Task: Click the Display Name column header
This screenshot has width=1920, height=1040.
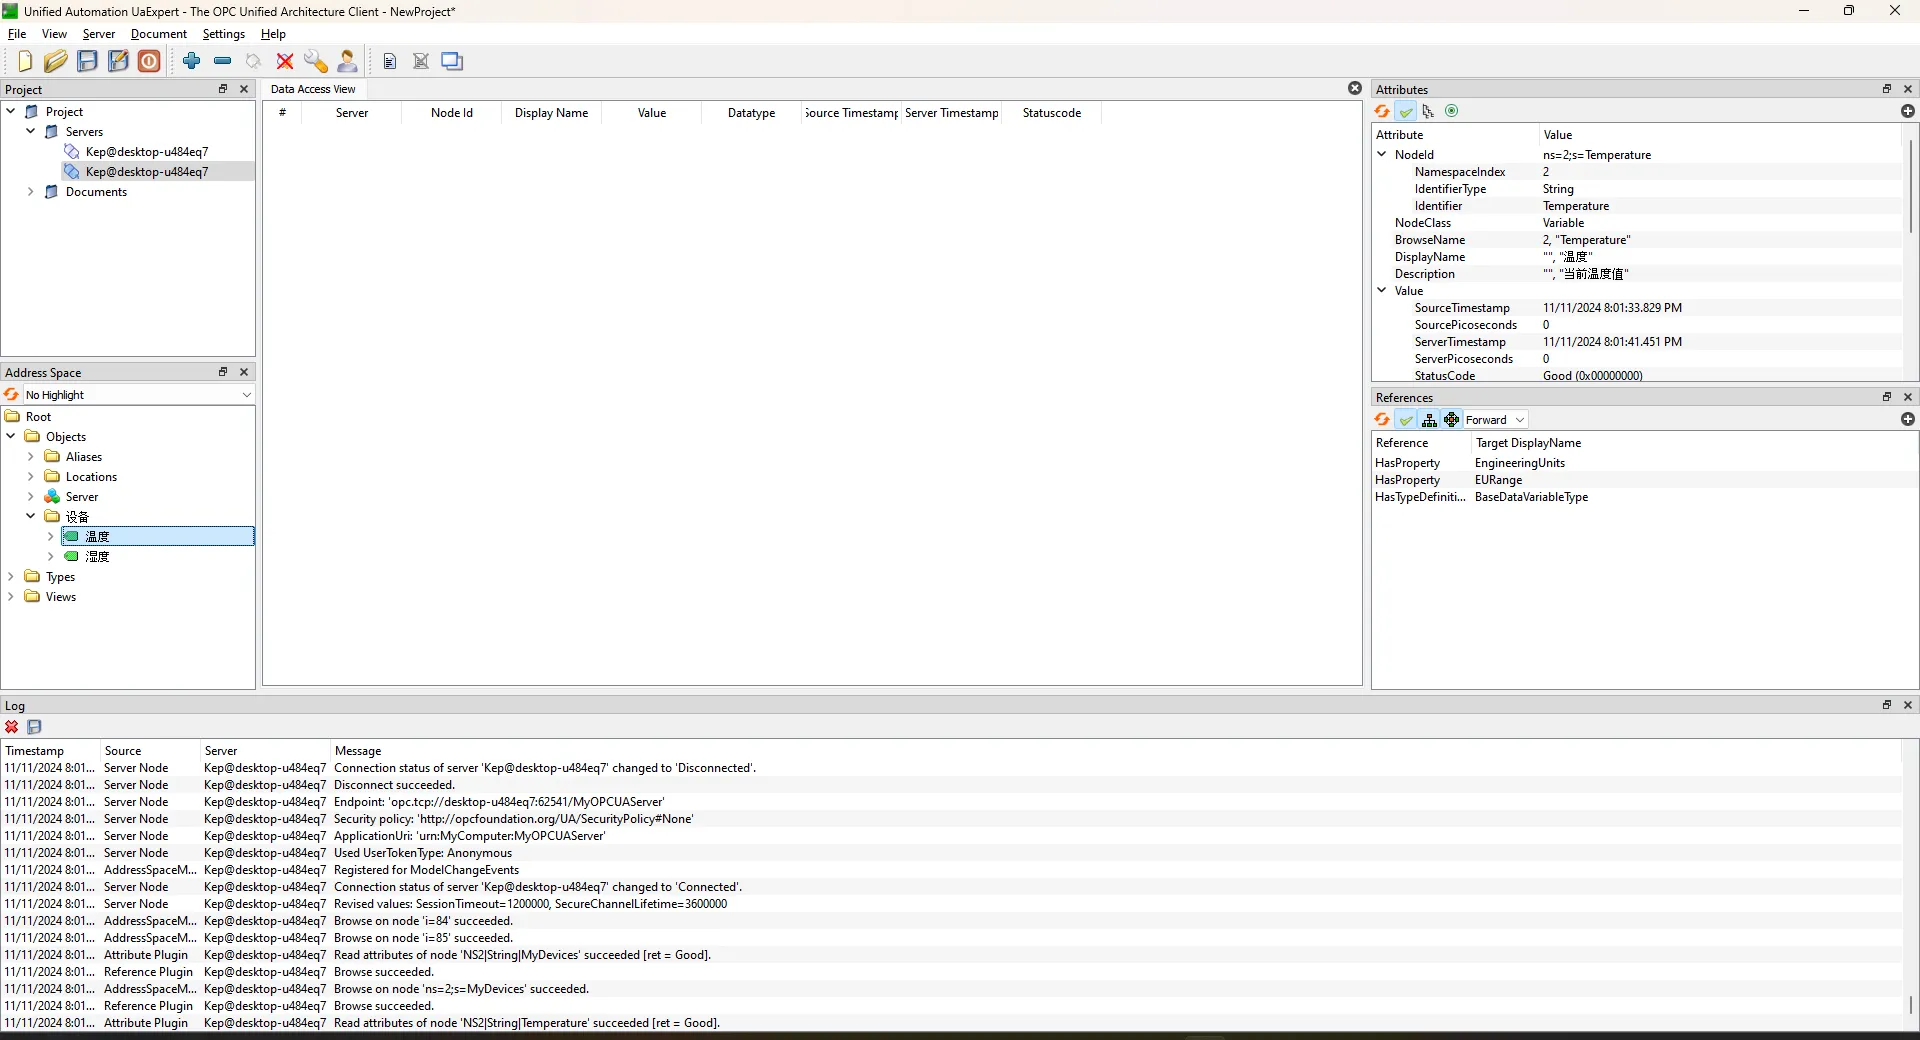Action: 551,113
